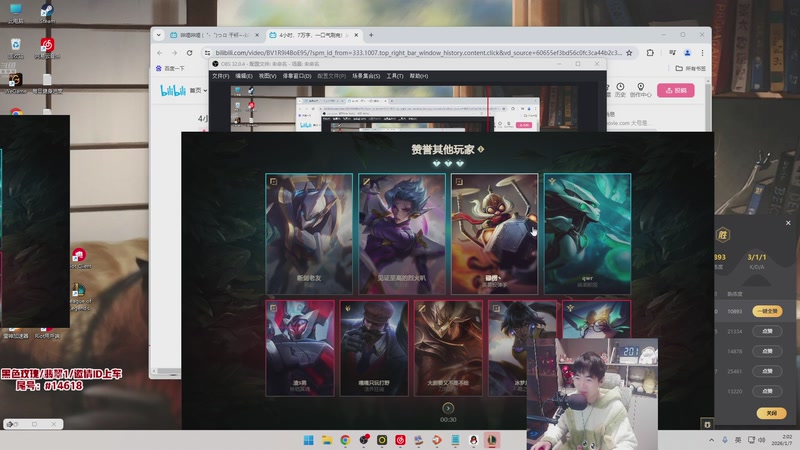Honor the helicopter champion card in top row

[494, 234]
